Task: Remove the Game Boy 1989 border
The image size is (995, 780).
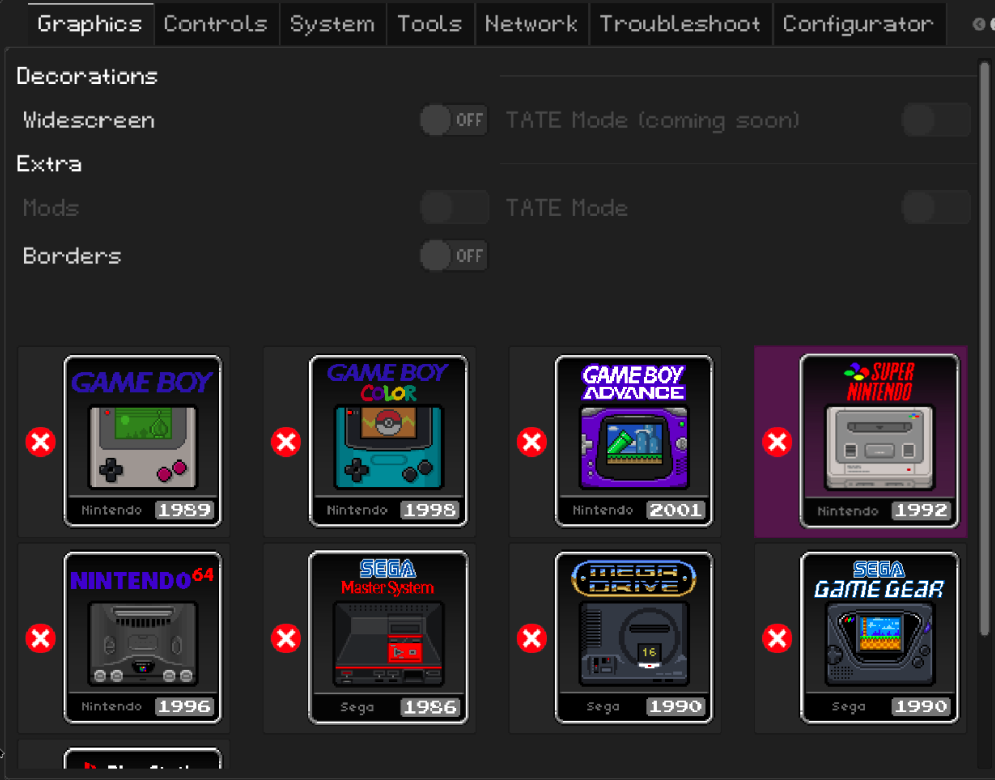Action: 40,441
